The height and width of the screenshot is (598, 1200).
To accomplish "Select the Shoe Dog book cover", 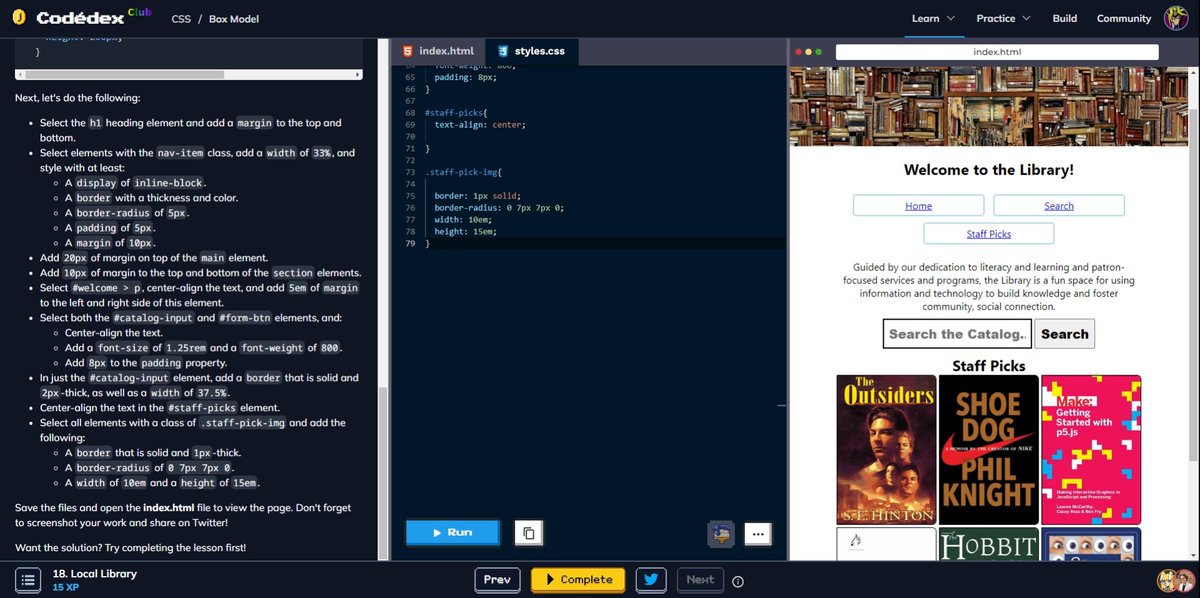I will point(988,449).
